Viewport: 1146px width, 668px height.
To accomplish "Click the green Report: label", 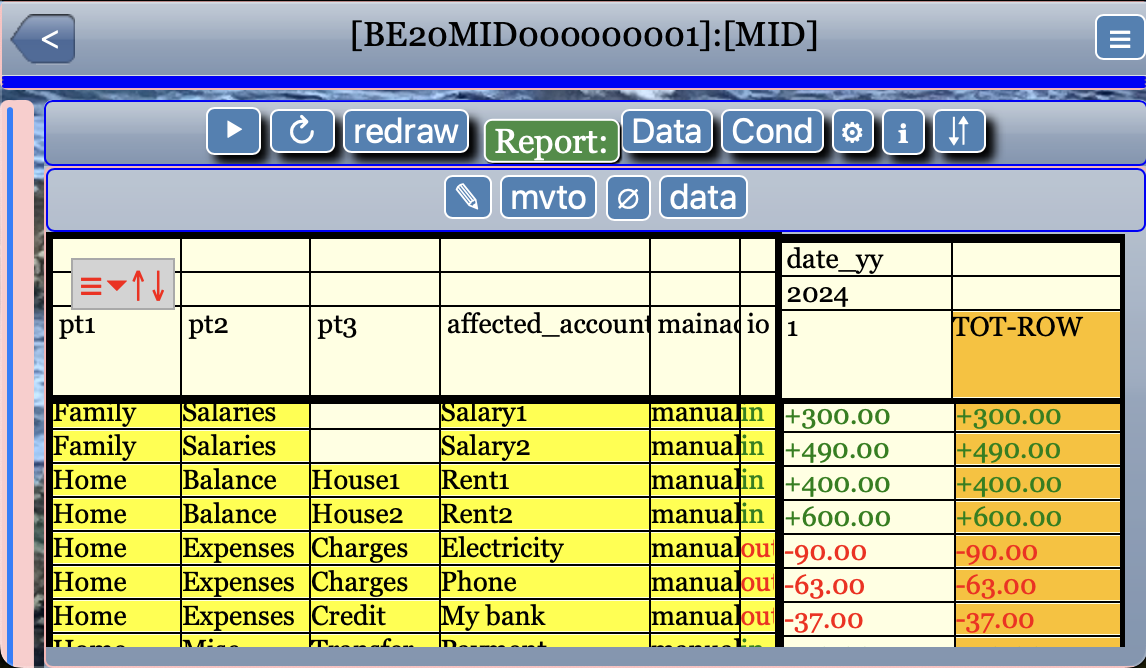I will [551, 142].
